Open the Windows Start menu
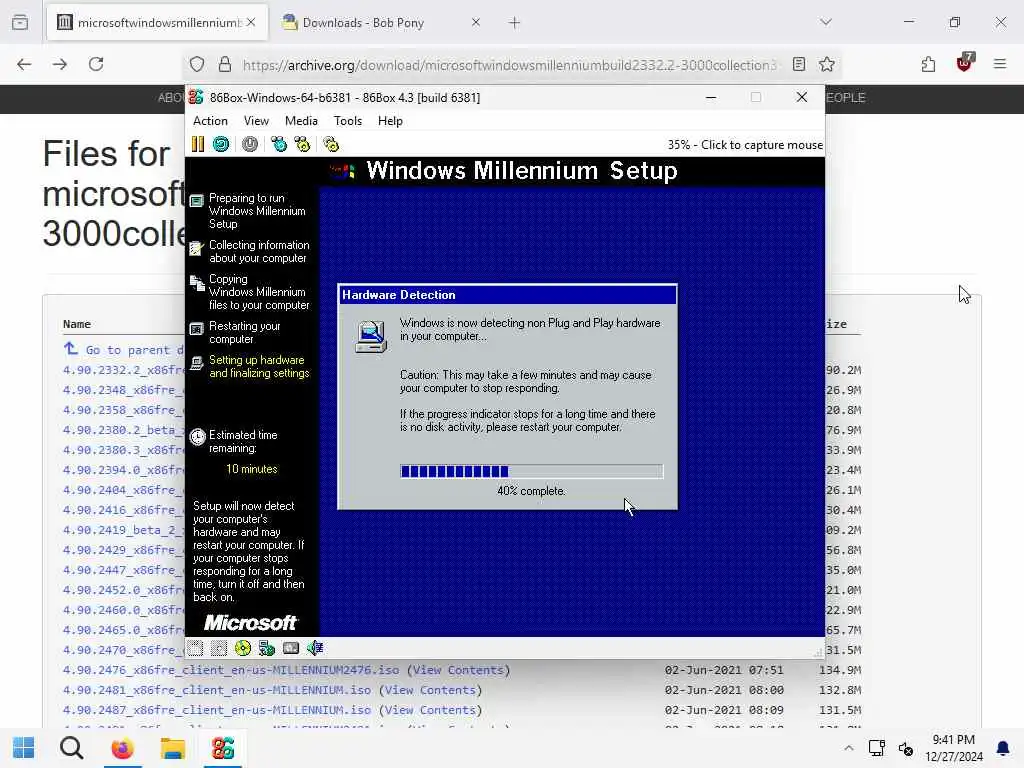Image resolution: width=1024 pixels, height=768 pixels. tap(24, 748)
